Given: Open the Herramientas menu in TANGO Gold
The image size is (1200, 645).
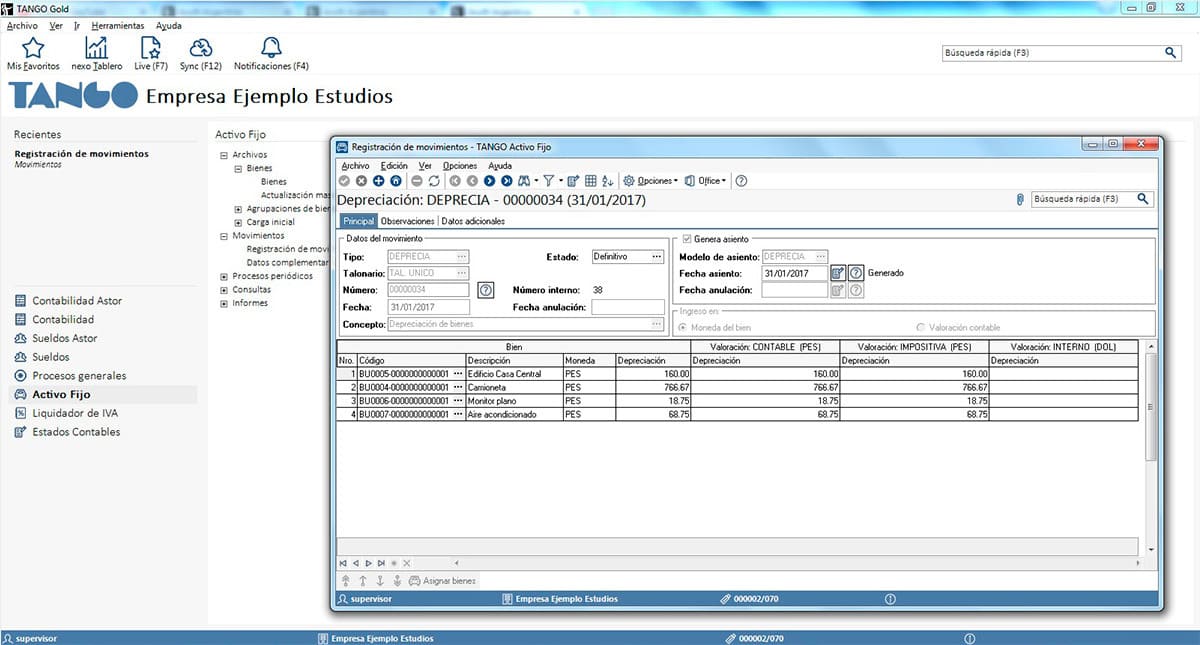Looking at the screenshot, I should click(x=117, y=25).
